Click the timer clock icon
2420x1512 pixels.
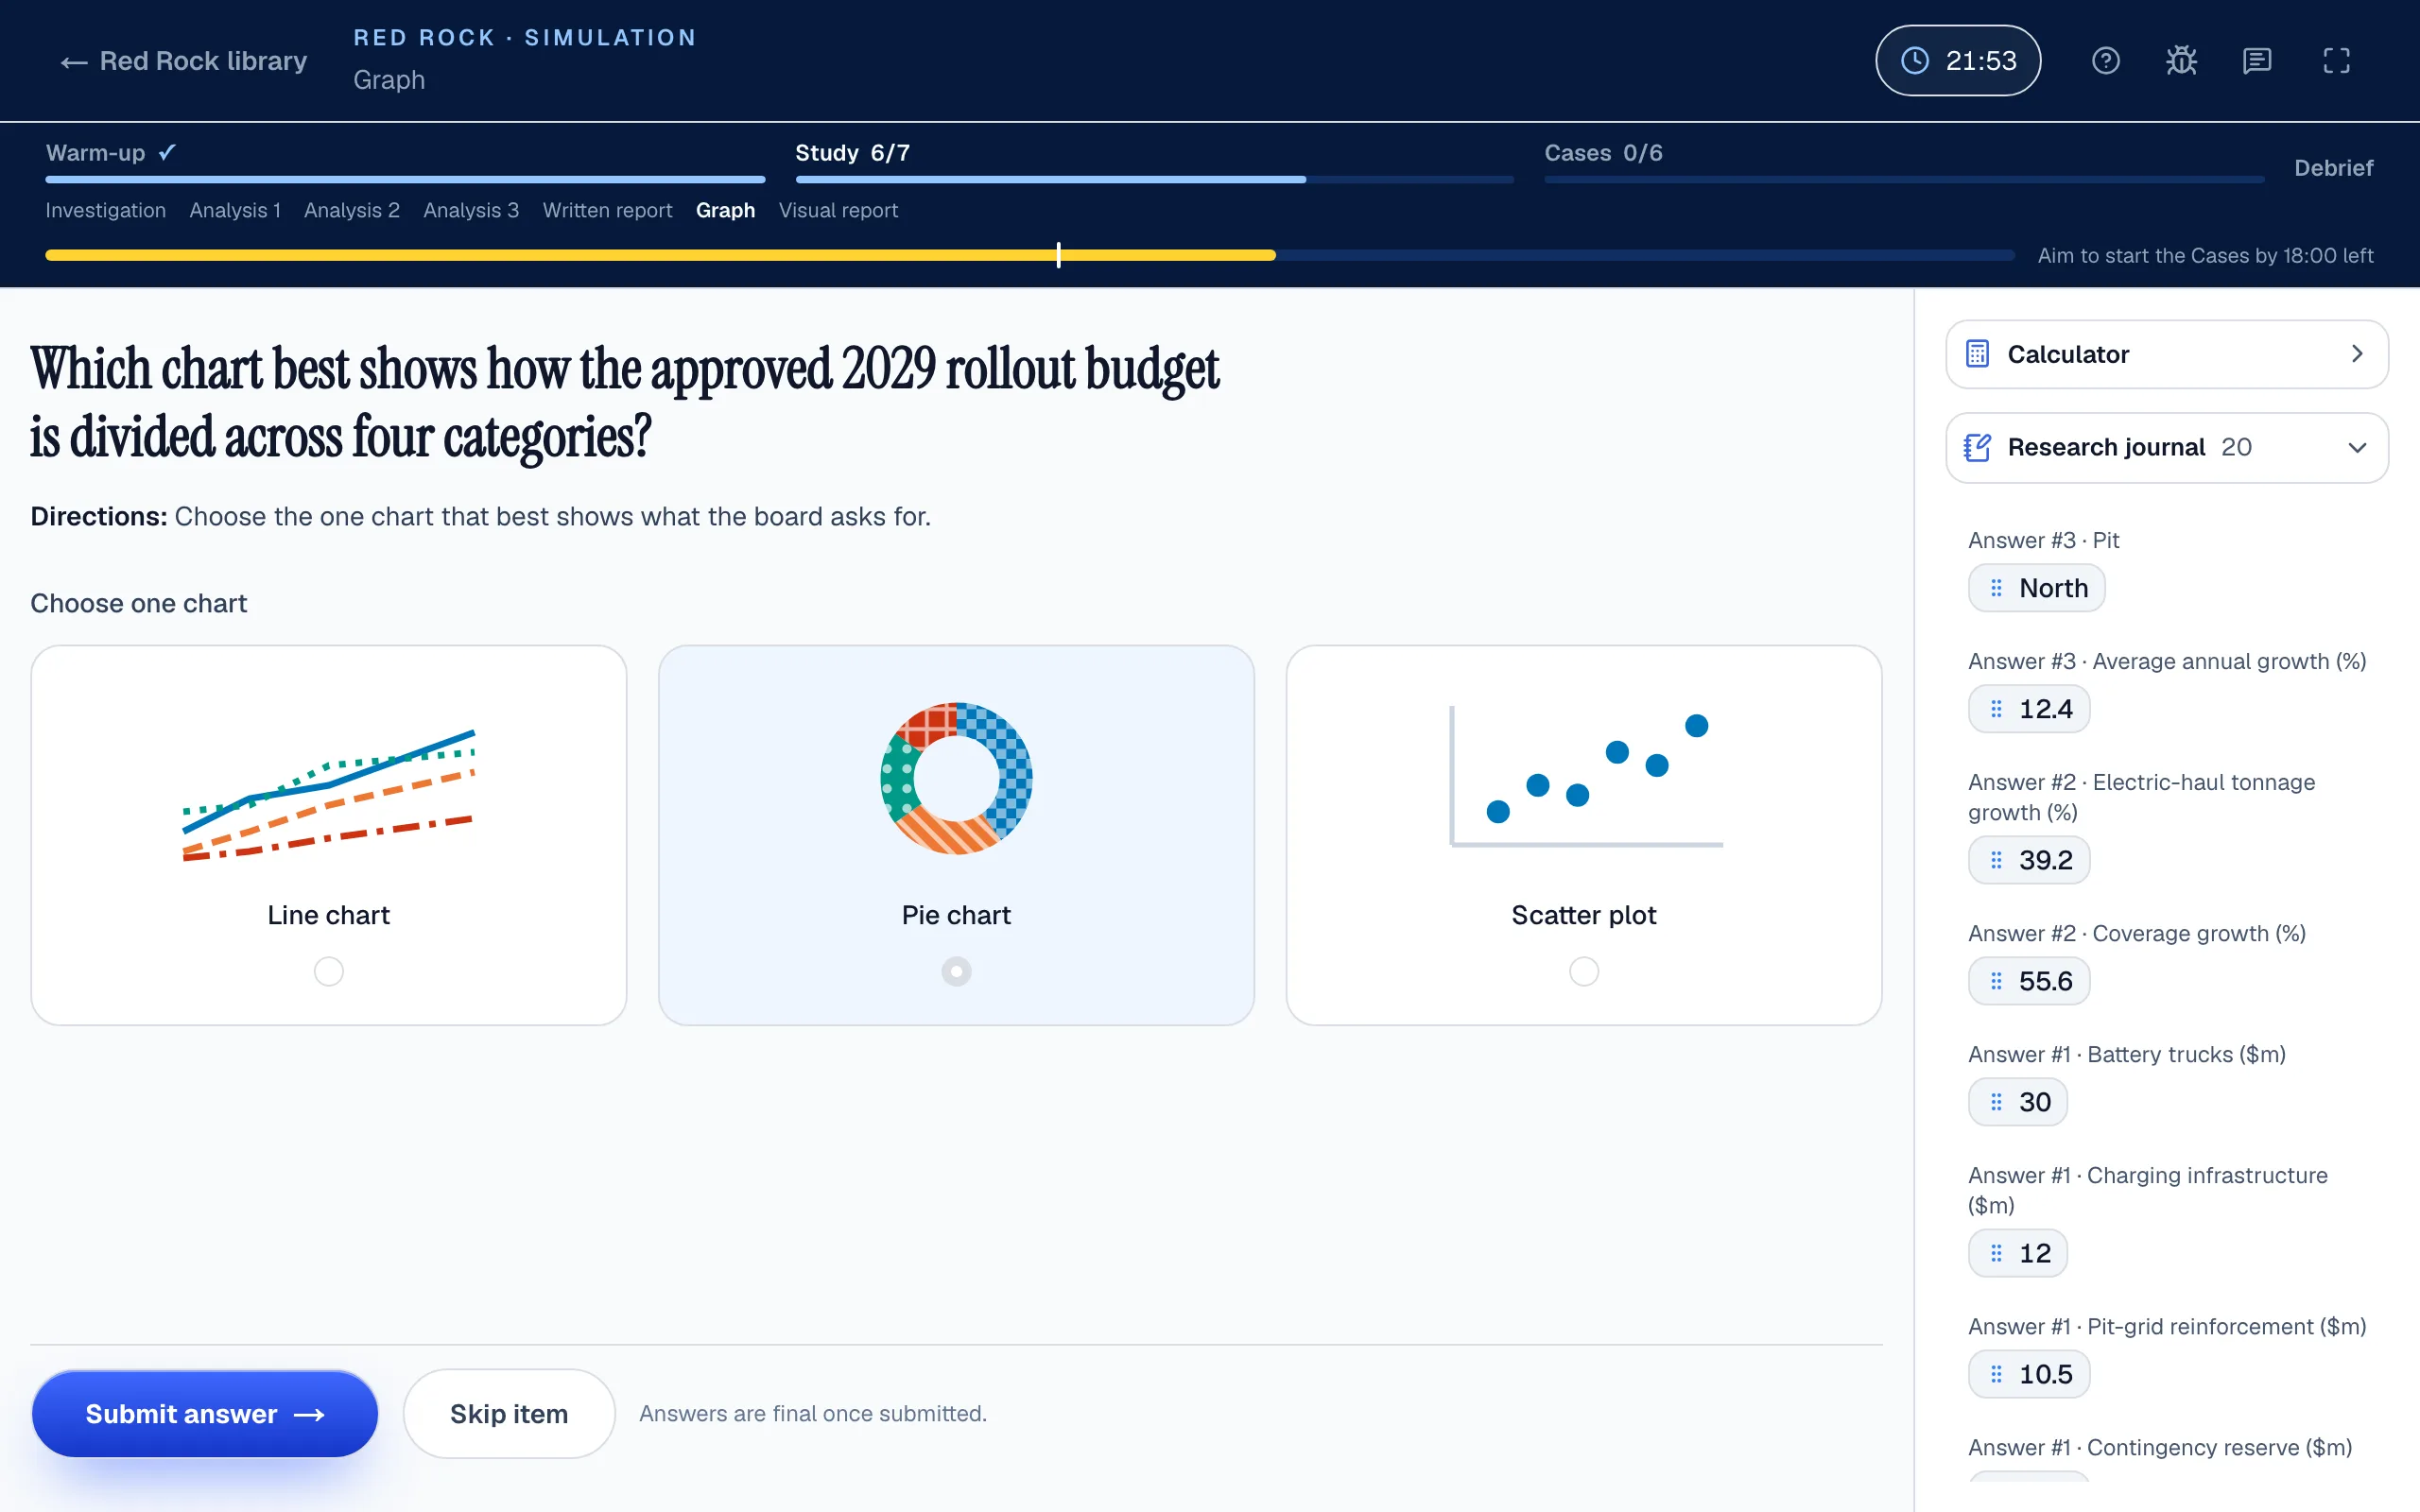click(x=1914, y=61)
